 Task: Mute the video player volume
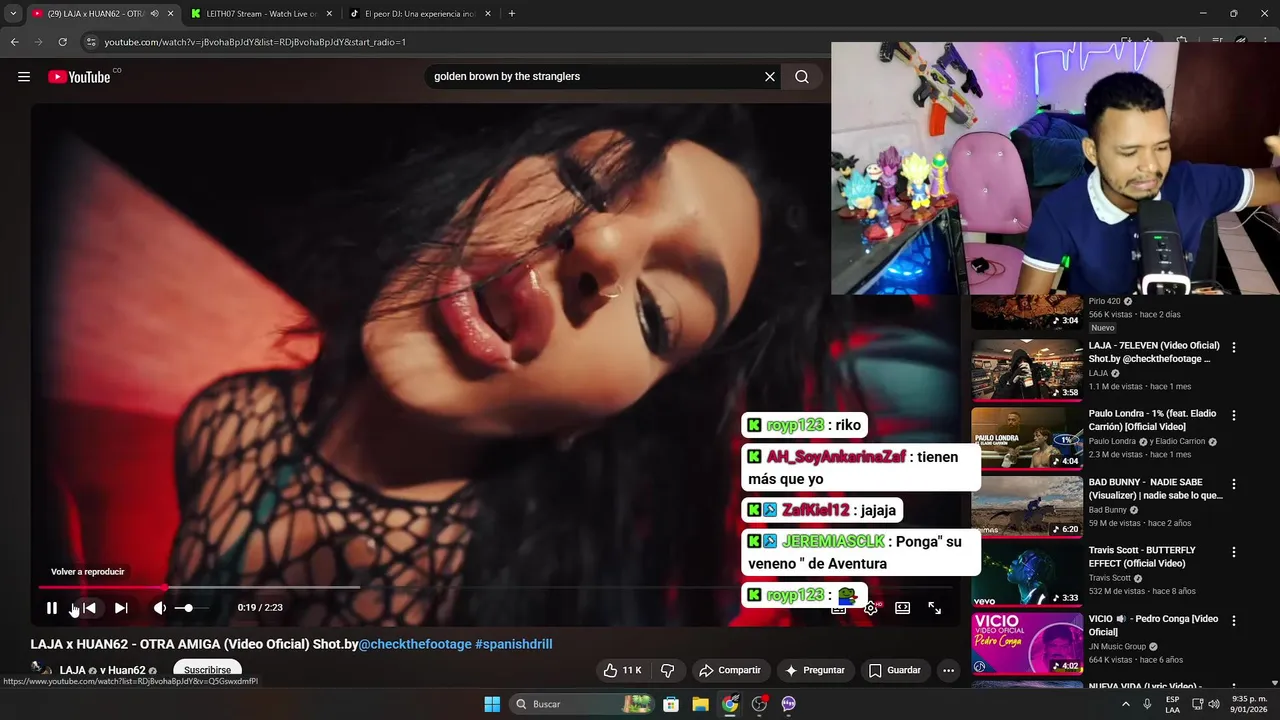click(x=159, y=608)
